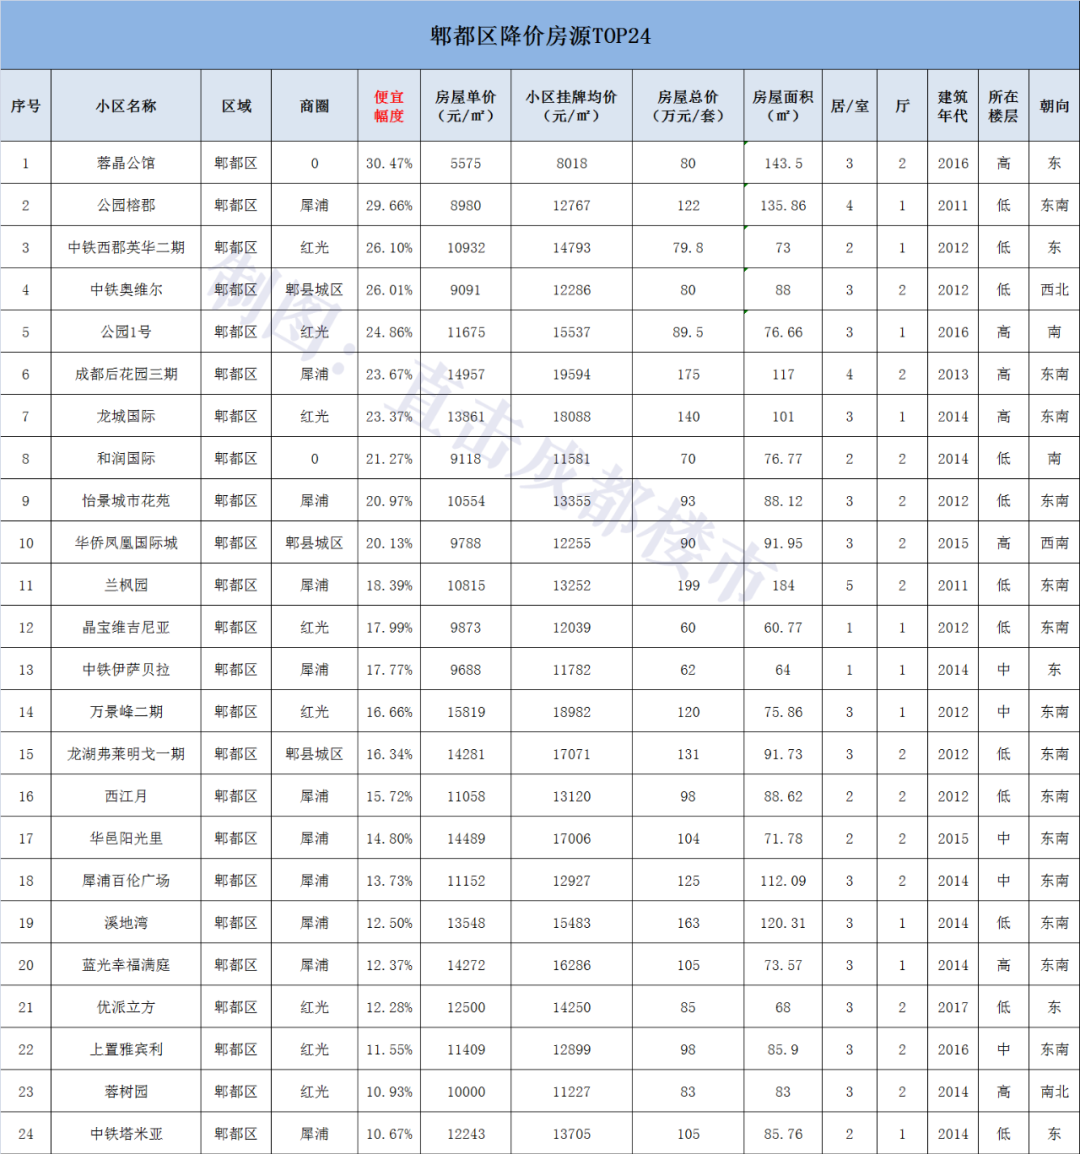The width and height of the screenshot is (1080, 1154).
Task: Click the 商圈 header cell
Action: coord(314,106)
